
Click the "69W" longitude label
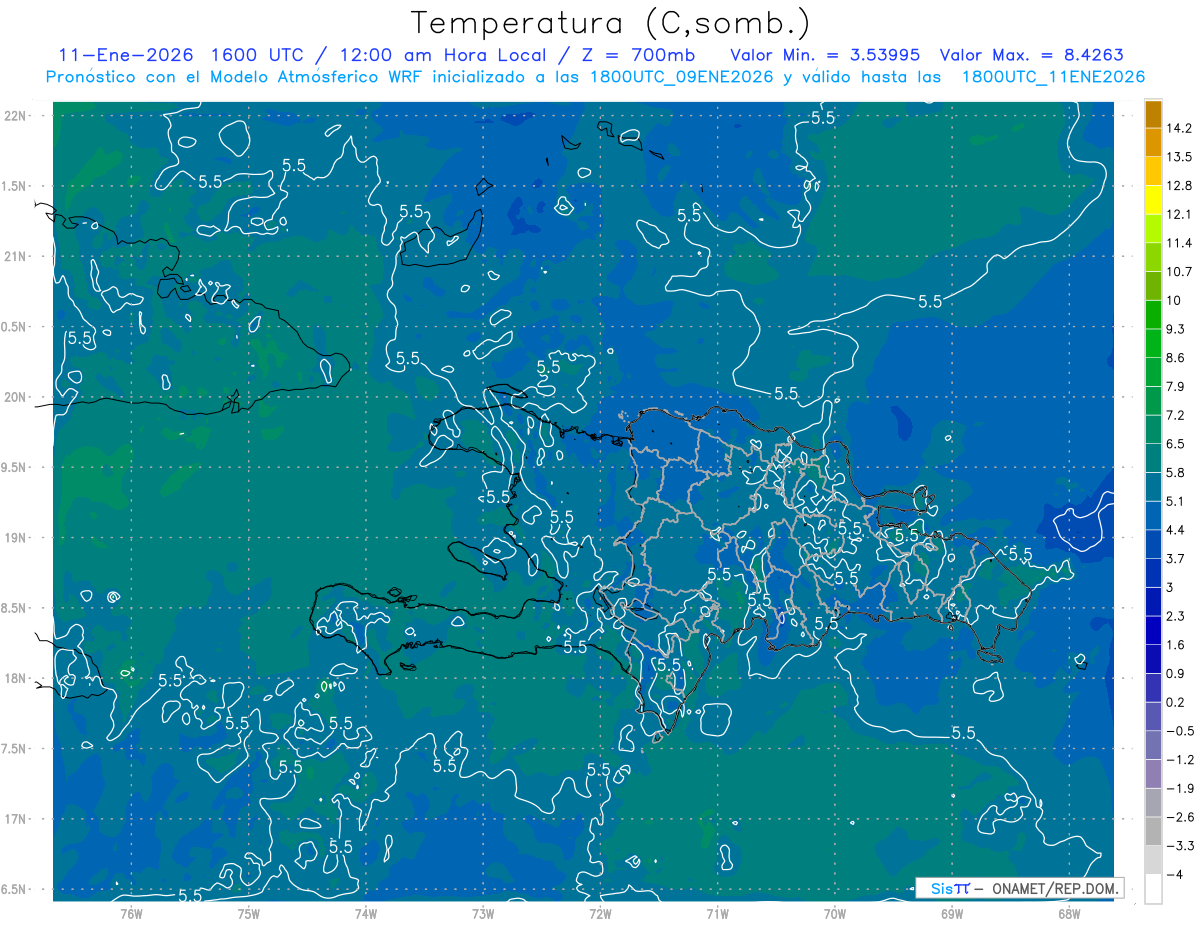[x=952, y=913]
